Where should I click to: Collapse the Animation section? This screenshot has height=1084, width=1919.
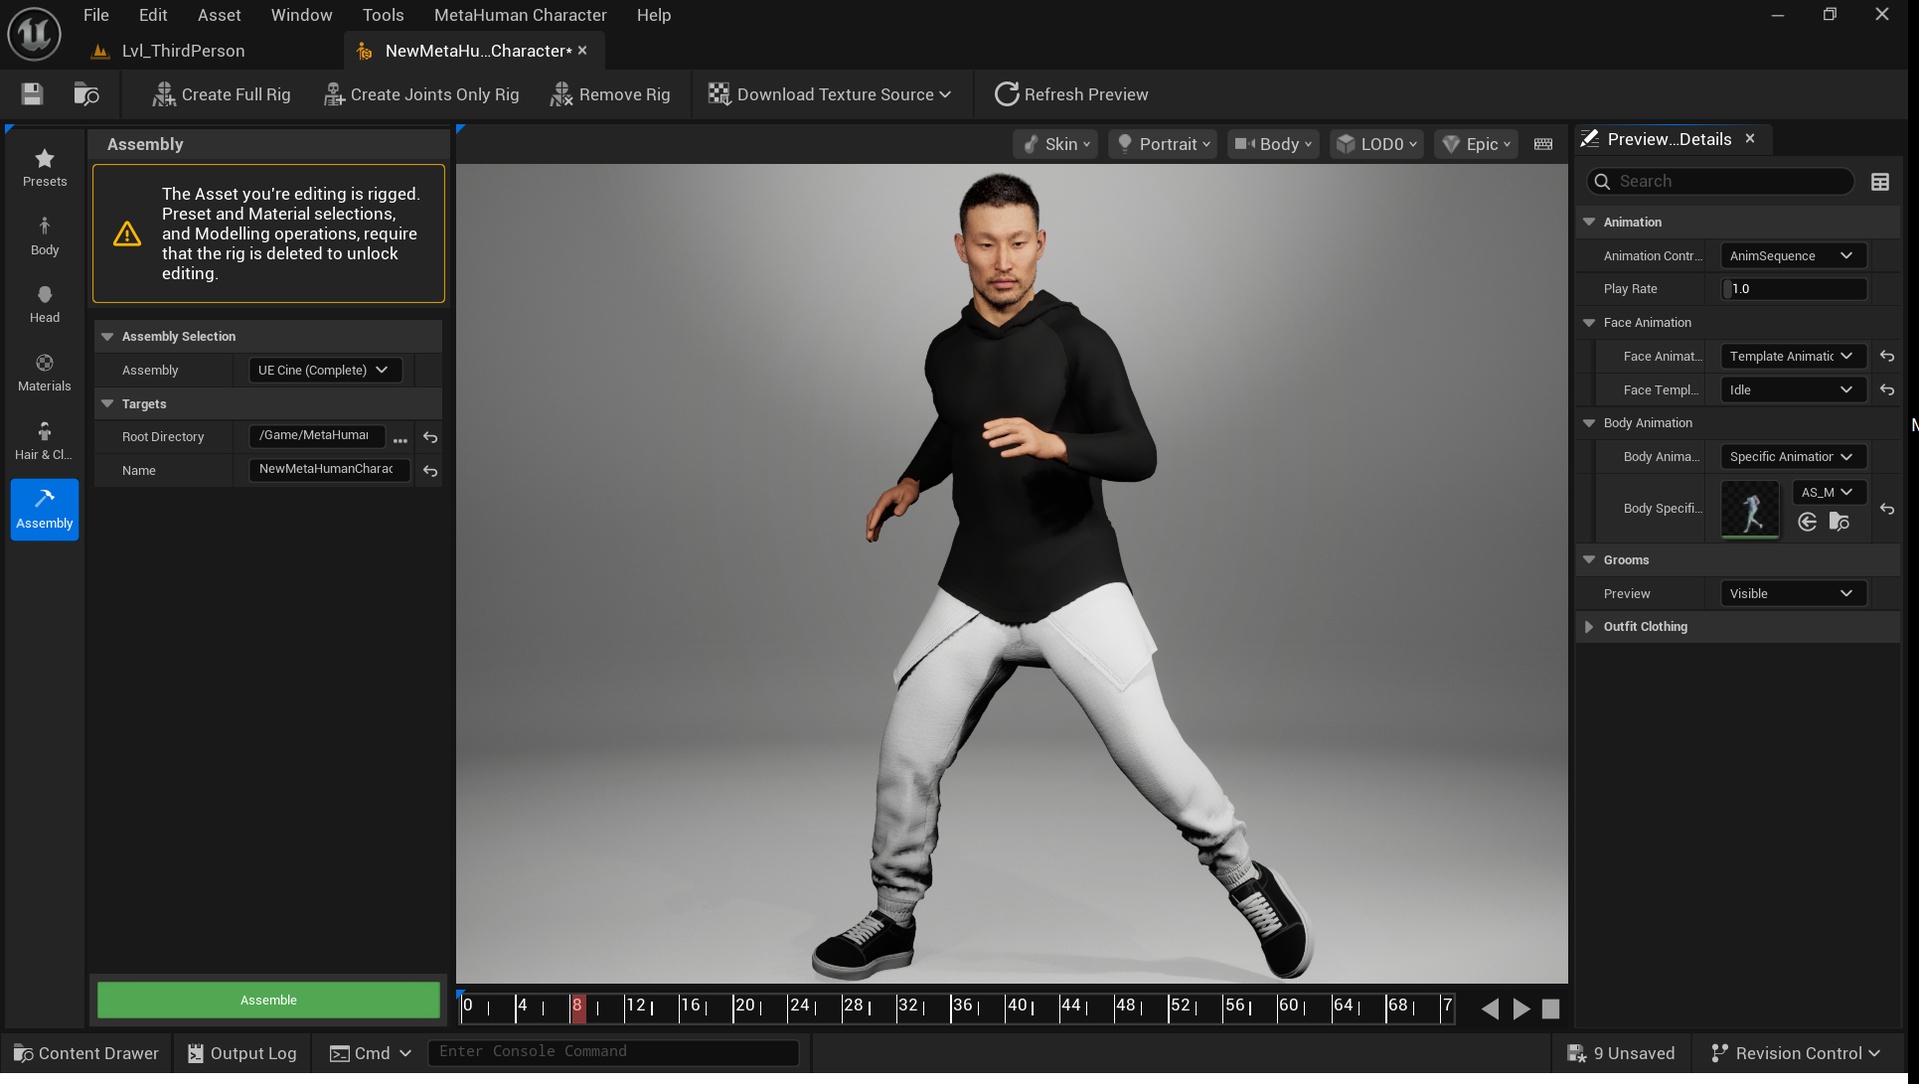(x=1589, y=222)
